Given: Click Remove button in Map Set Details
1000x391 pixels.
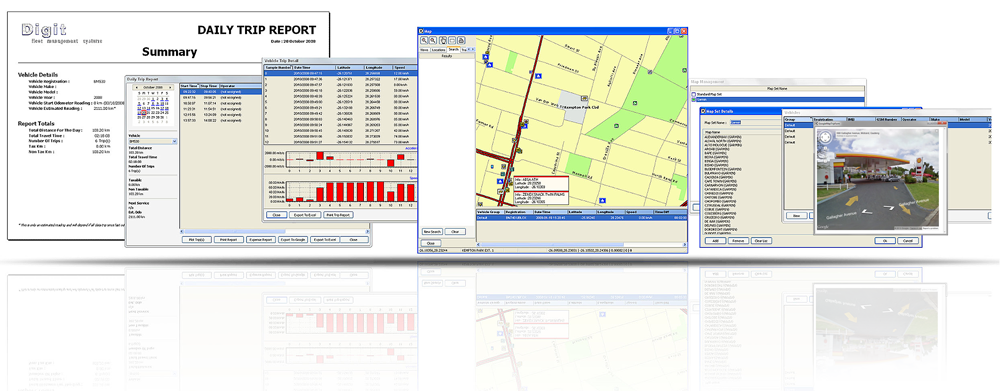Looking at the screenshot, I should tap(739, 240).
